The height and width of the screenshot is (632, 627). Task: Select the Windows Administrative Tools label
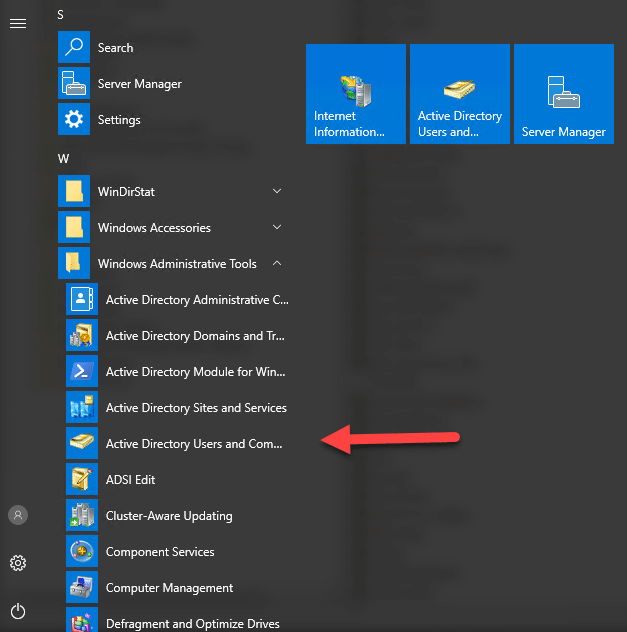pyautogui.click(x=177, y=264)
